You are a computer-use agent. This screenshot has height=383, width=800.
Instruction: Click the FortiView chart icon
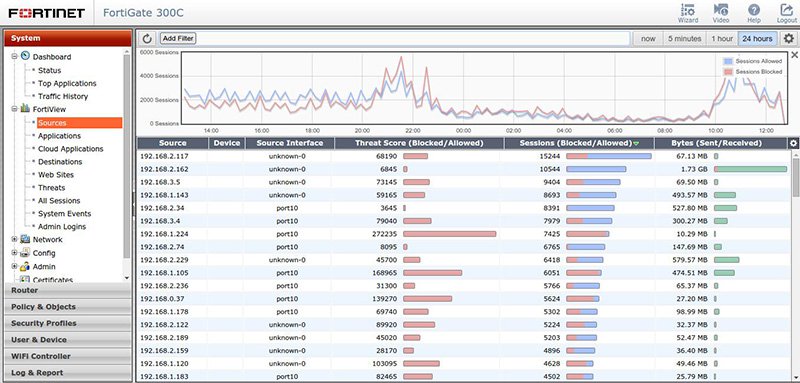click(25, 109)
